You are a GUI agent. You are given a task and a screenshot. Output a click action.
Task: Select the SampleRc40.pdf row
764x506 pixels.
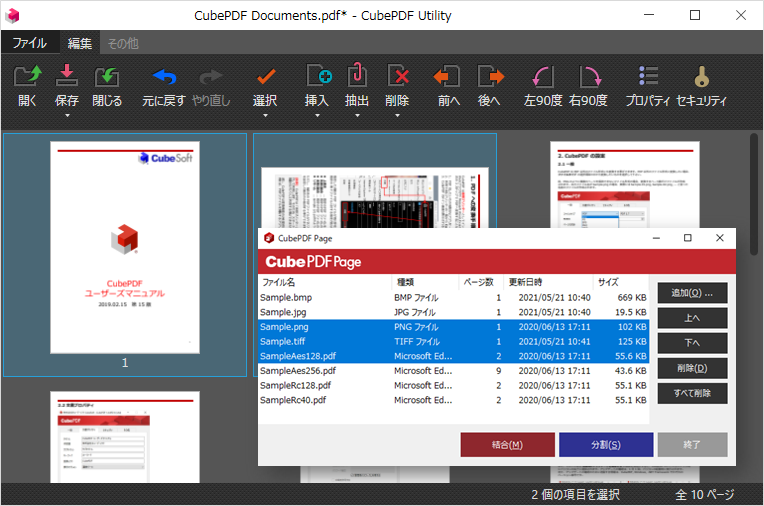tap(454, 400)
